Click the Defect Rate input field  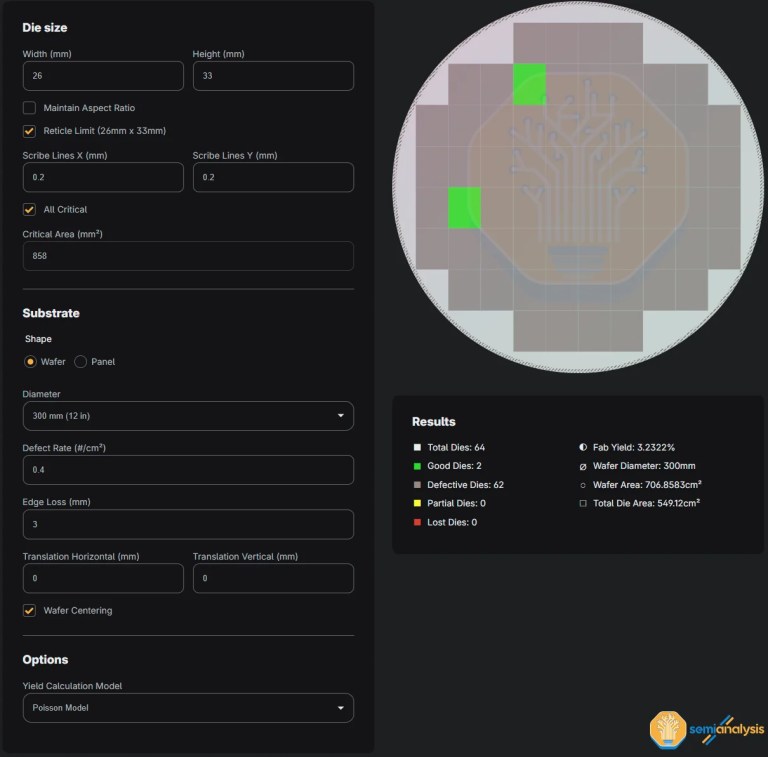tap(188, 470)
